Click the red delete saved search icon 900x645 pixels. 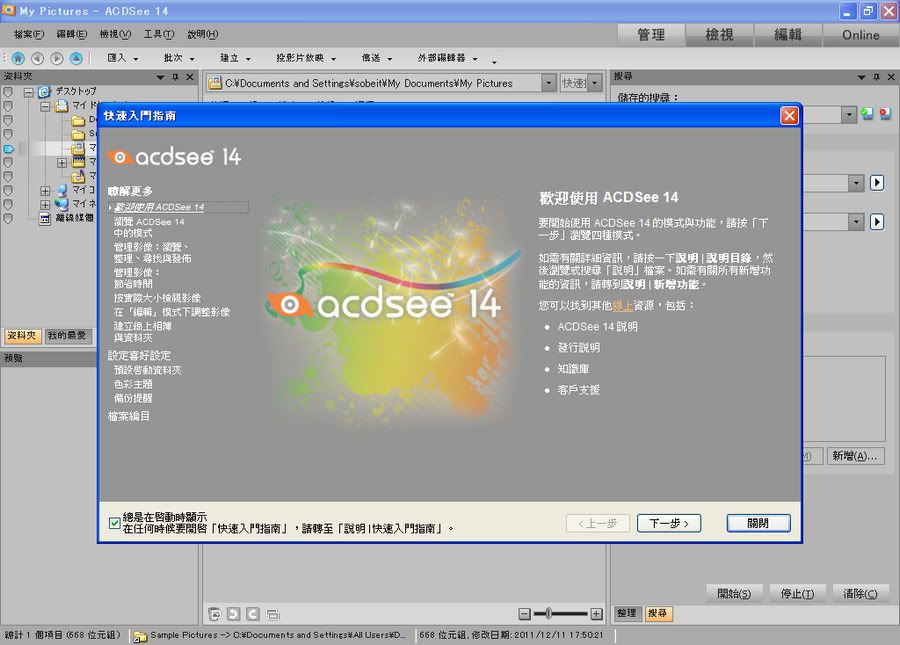(x=886, y=114)
